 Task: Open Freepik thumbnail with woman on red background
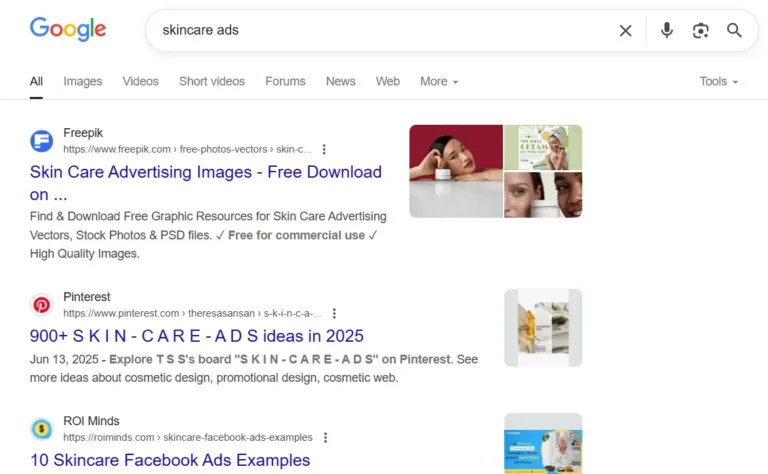pyautogui.click(x=456, y=171)
